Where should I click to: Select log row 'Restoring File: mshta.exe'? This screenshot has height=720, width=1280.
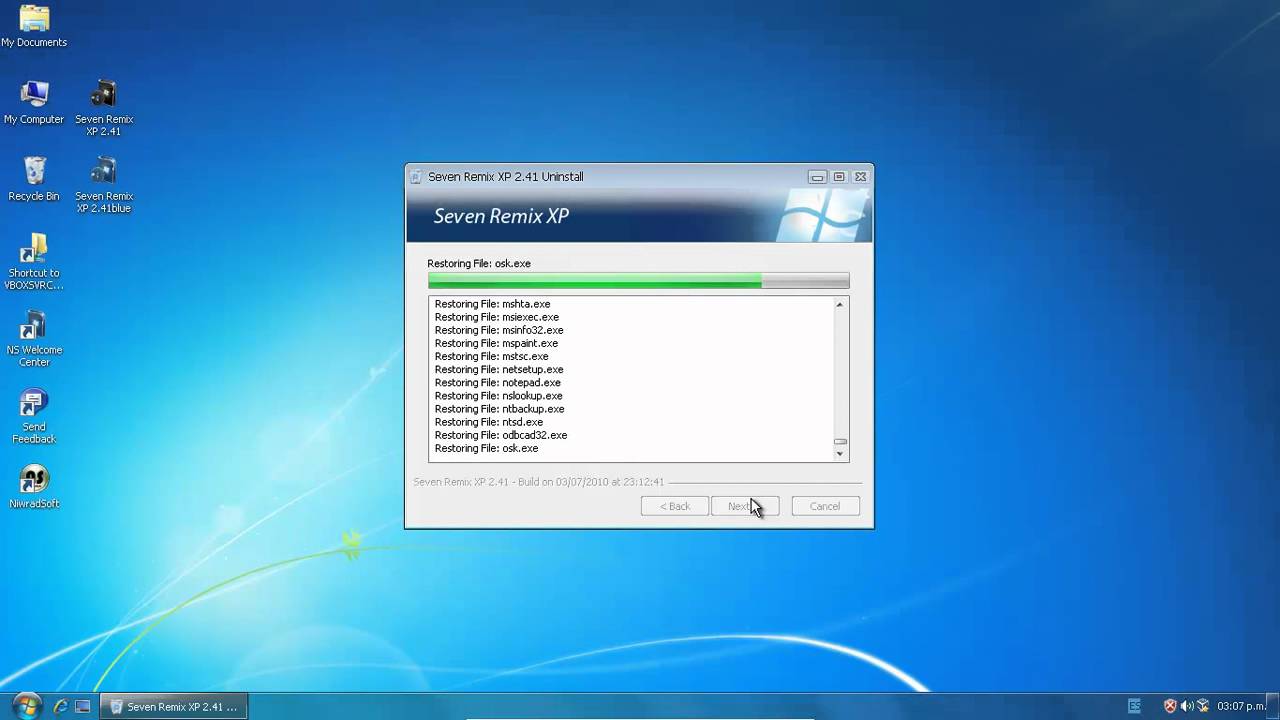click(x=492, y=304)
